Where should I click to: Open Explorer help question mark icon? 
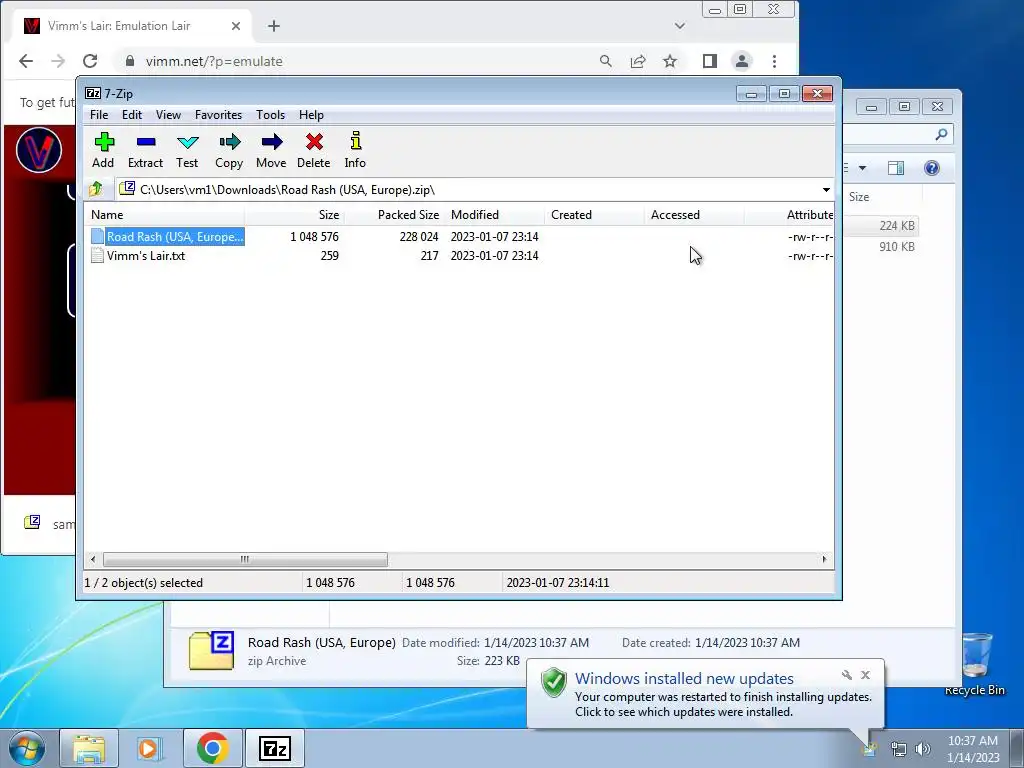click(x=932, y=168)
